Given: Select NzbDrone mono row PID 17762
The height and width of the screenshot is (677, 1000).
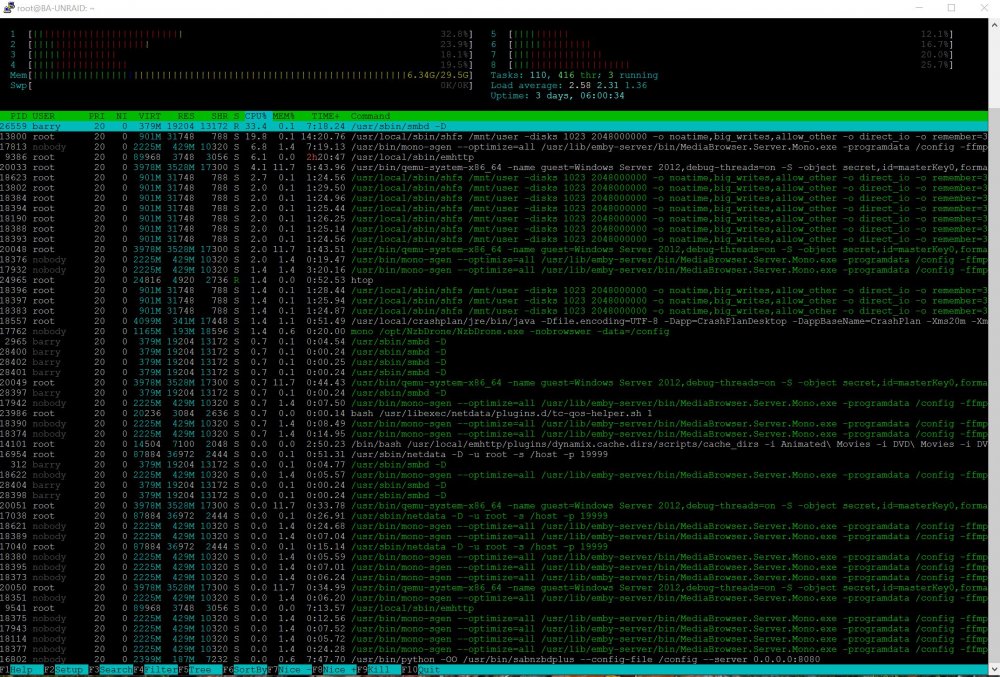Looking at the screenshot, I should point(494,331).
